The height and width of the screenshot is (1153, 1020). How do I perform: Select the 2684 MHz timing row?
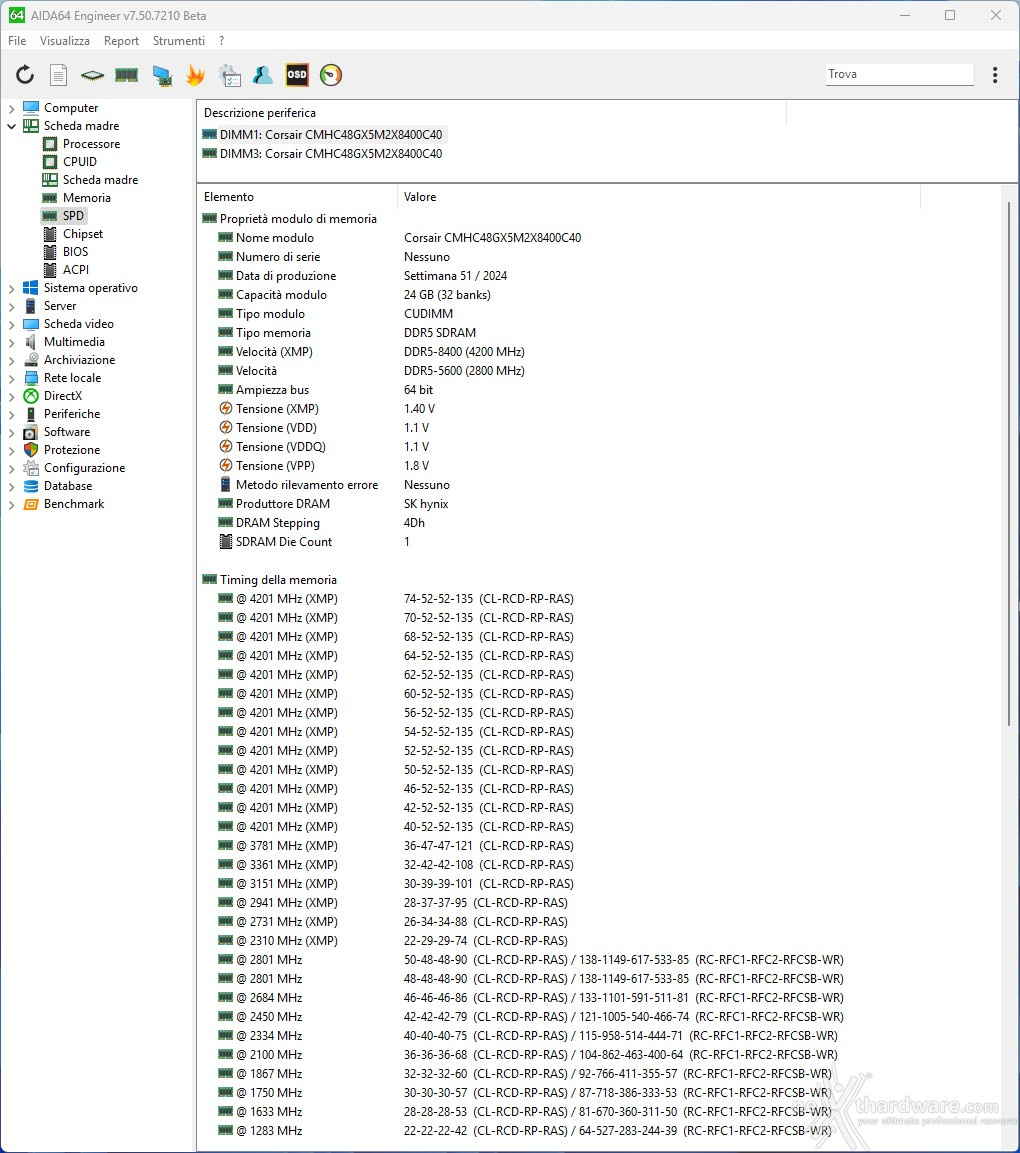530,998
